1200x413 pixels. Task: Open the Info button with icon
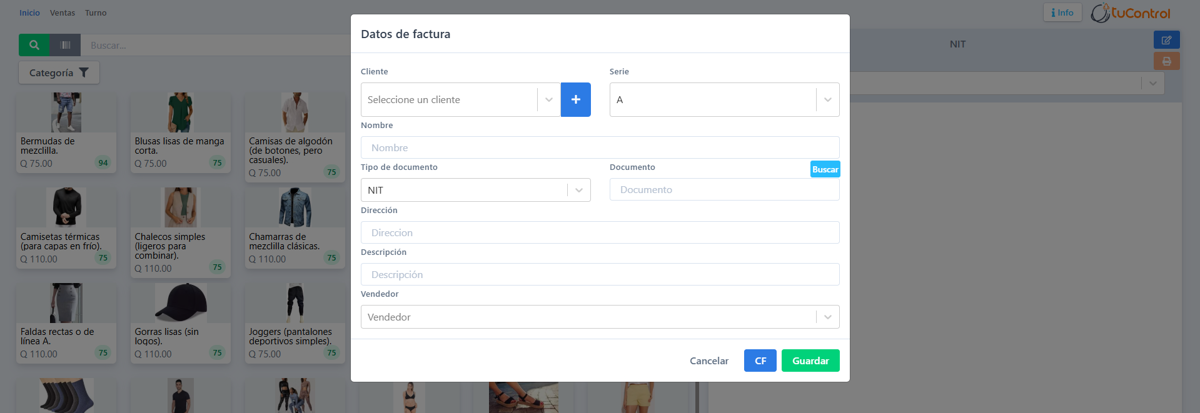pyautogui.click(x=1063, y=13)
